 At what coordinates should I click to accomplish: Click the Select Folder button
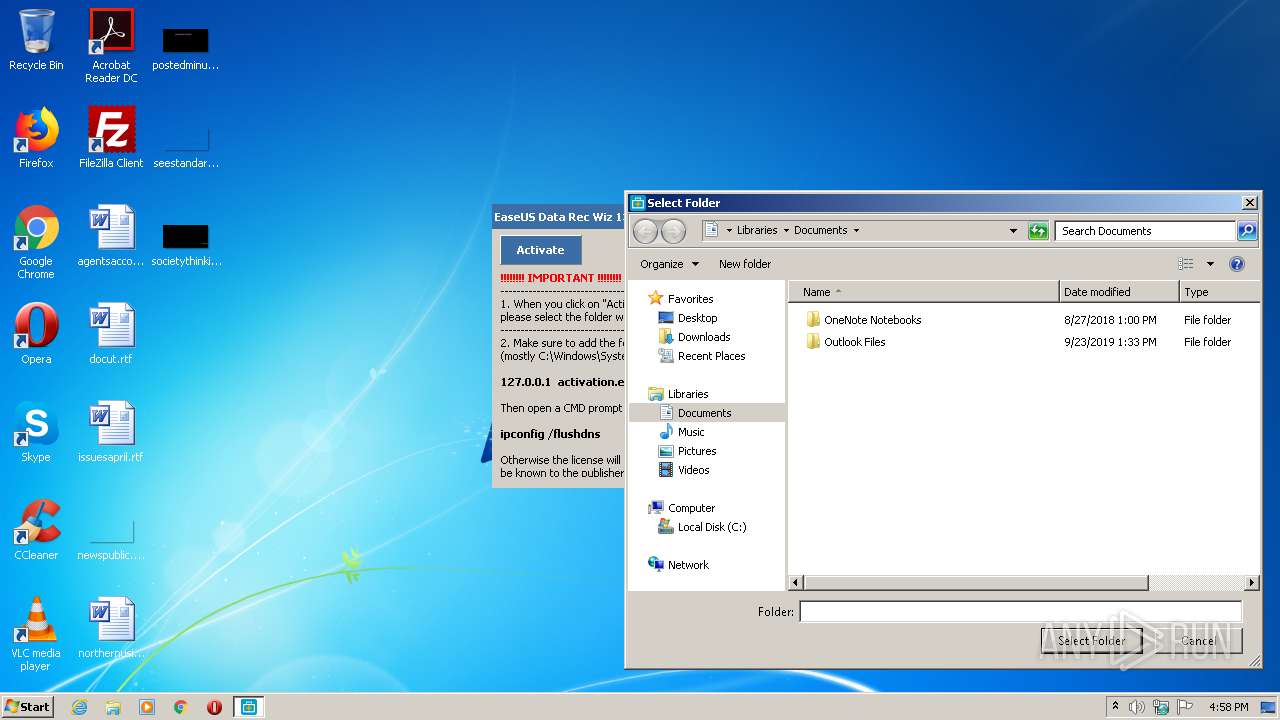[1092, 641]
